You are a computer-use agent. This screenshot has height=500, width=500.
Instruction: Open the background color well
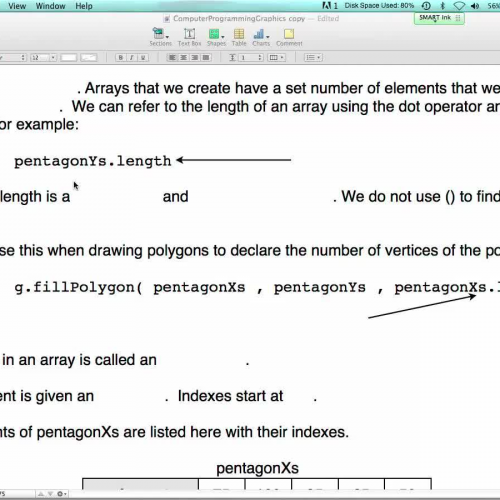(x=89, y=58)
